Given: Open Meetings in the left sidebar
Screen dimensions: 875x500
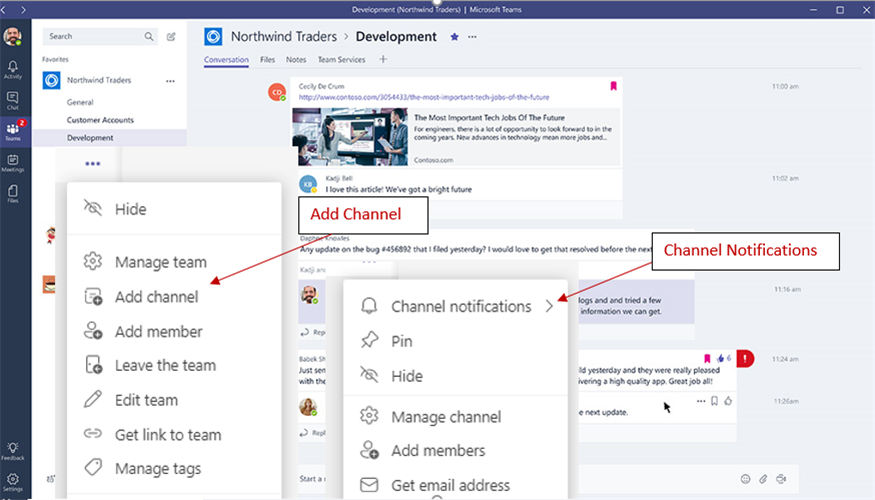Looking at the screenshot, I should coord(13,163).
